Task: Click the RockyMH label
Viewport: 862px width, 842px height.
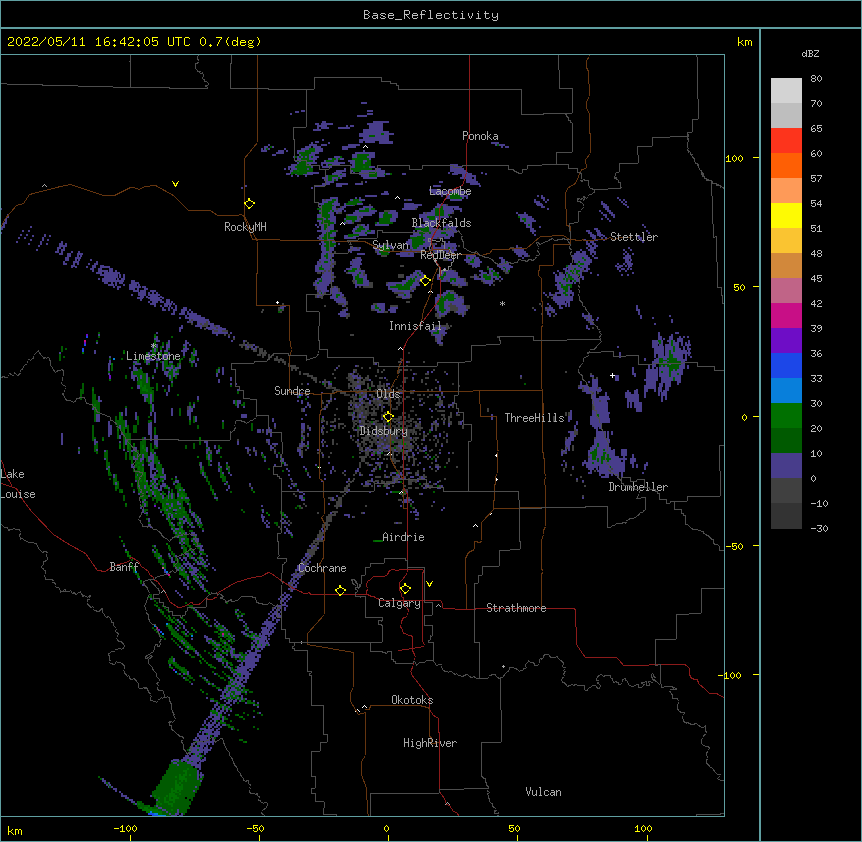Action: pos(245,227)
